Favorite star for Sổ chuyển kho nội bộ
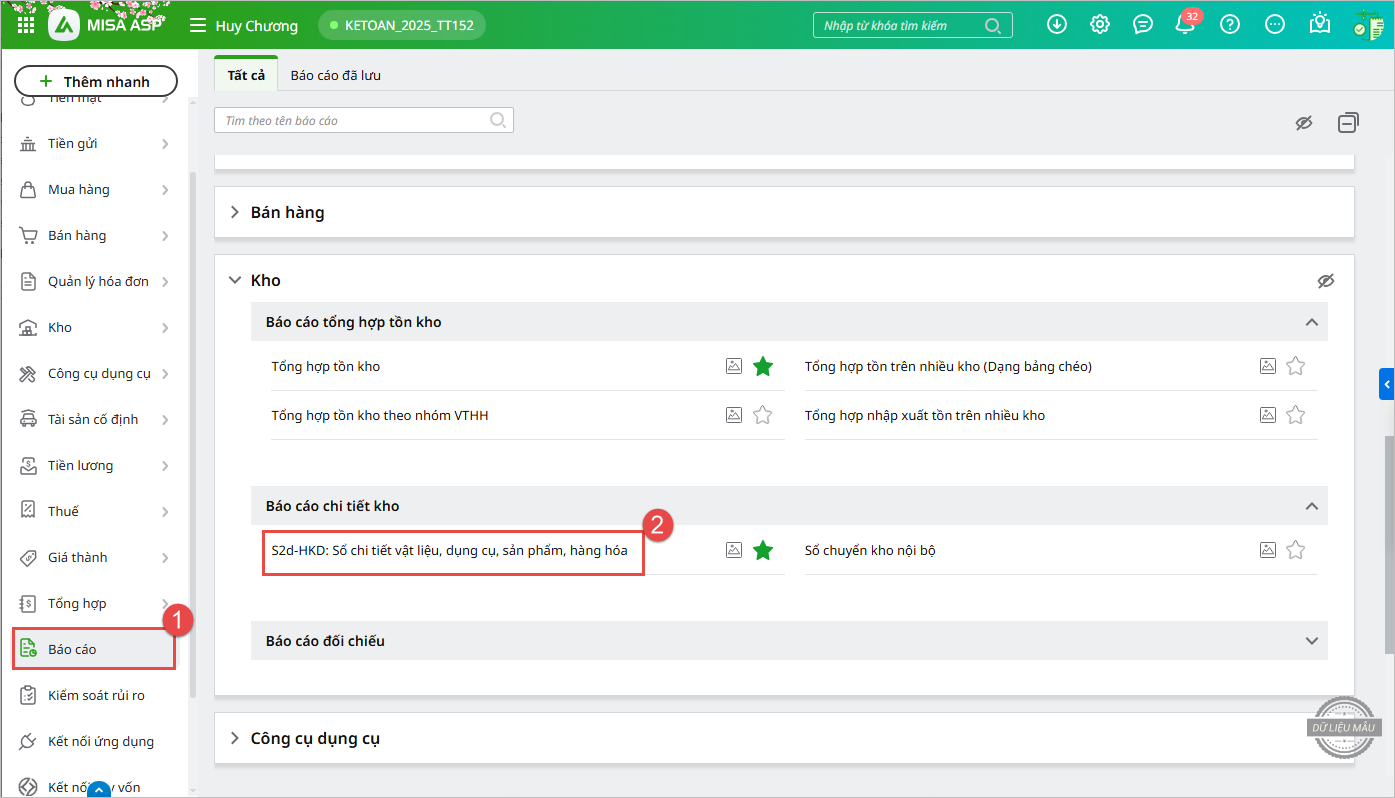 click(1296, 549)
